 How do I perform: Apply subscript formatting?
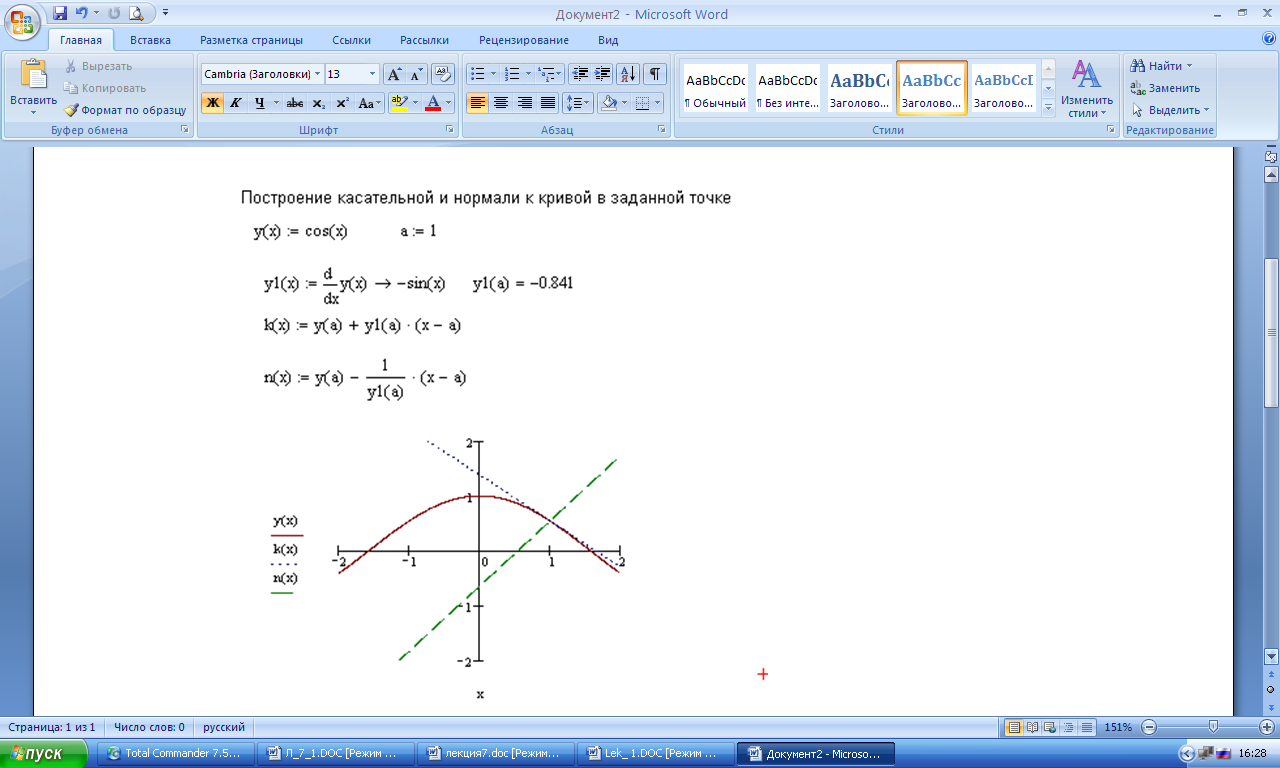[318, 103]
